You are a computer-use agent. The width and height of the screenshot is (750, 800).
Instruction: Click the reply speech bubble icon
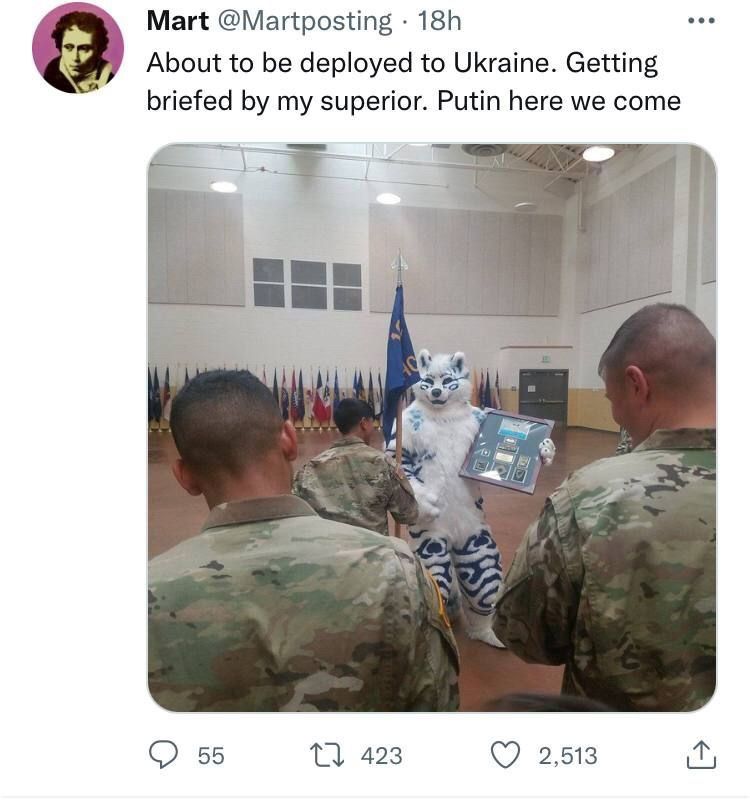[163, 755]
